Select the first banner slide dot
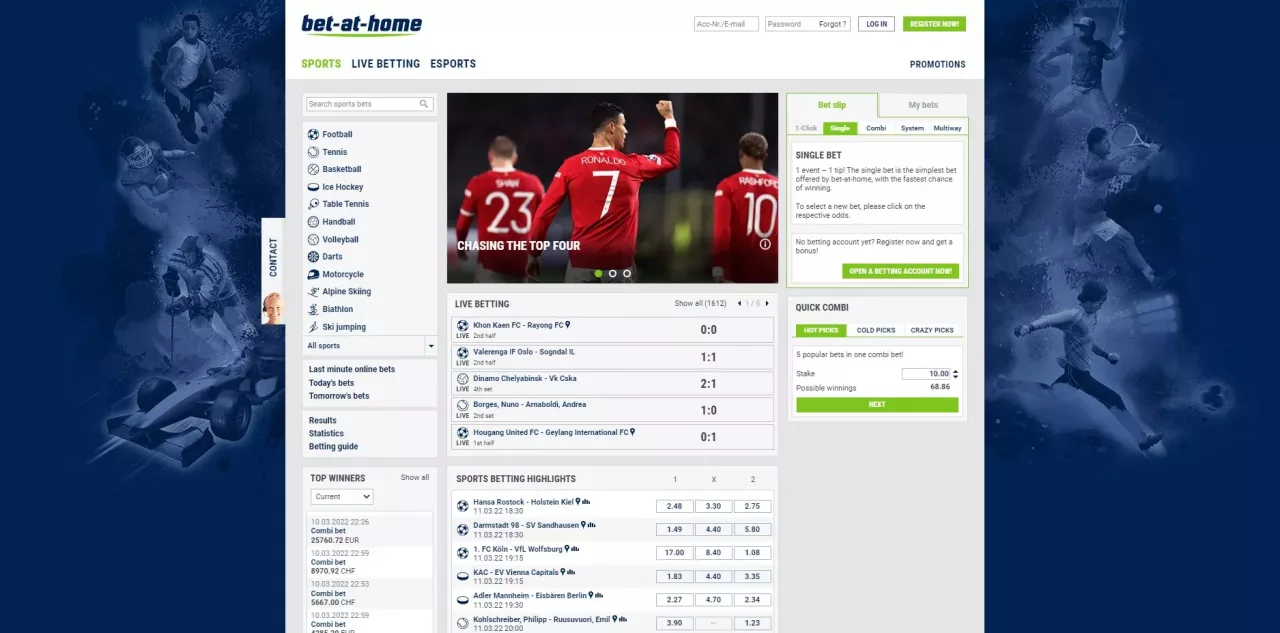This screenshot has height=633, width=1280. click(598, 273)
